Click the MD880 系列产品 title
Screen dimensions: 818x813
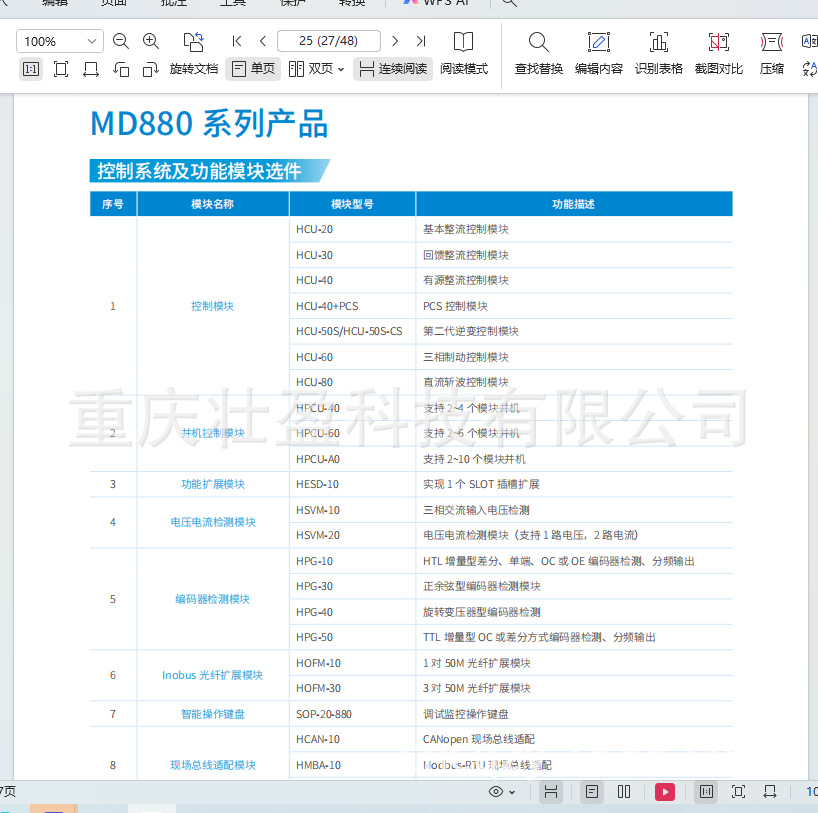click(209, 124)
